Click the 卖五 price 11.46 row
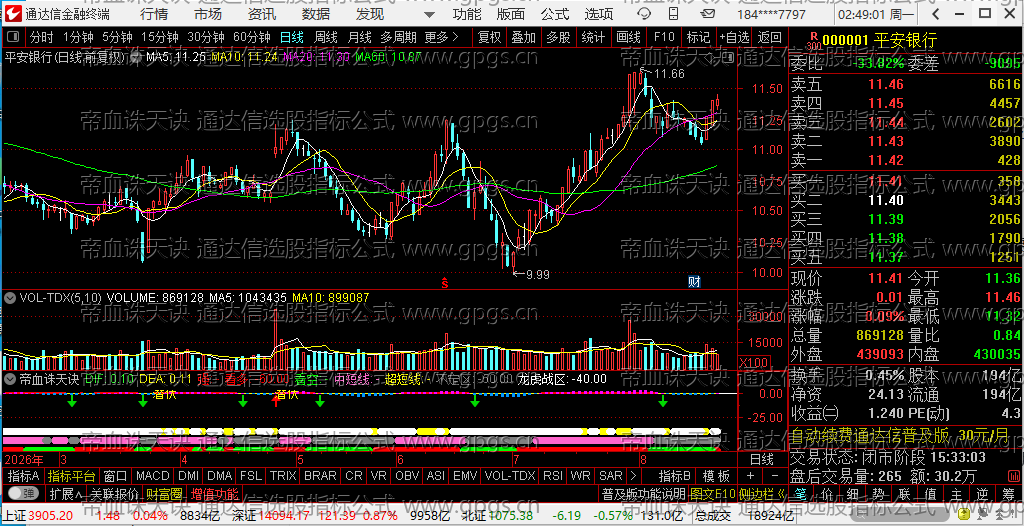 click(x=906, y=84)
